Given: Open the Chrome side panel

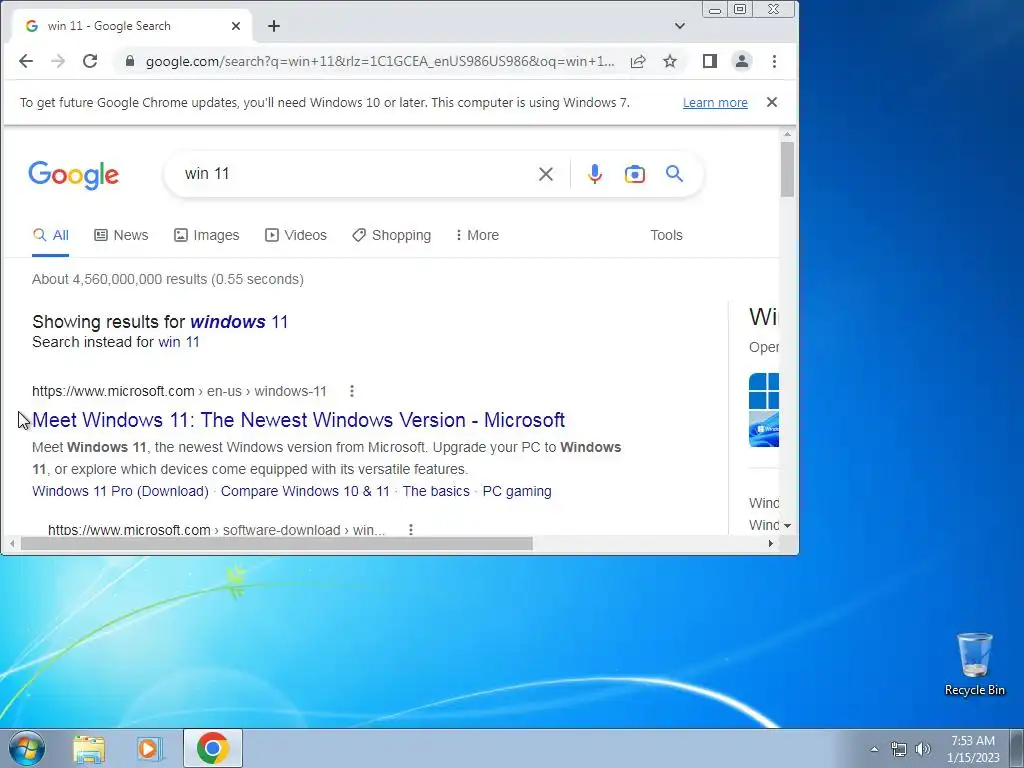Looking at the screenshot, I should tap(710, 61).
